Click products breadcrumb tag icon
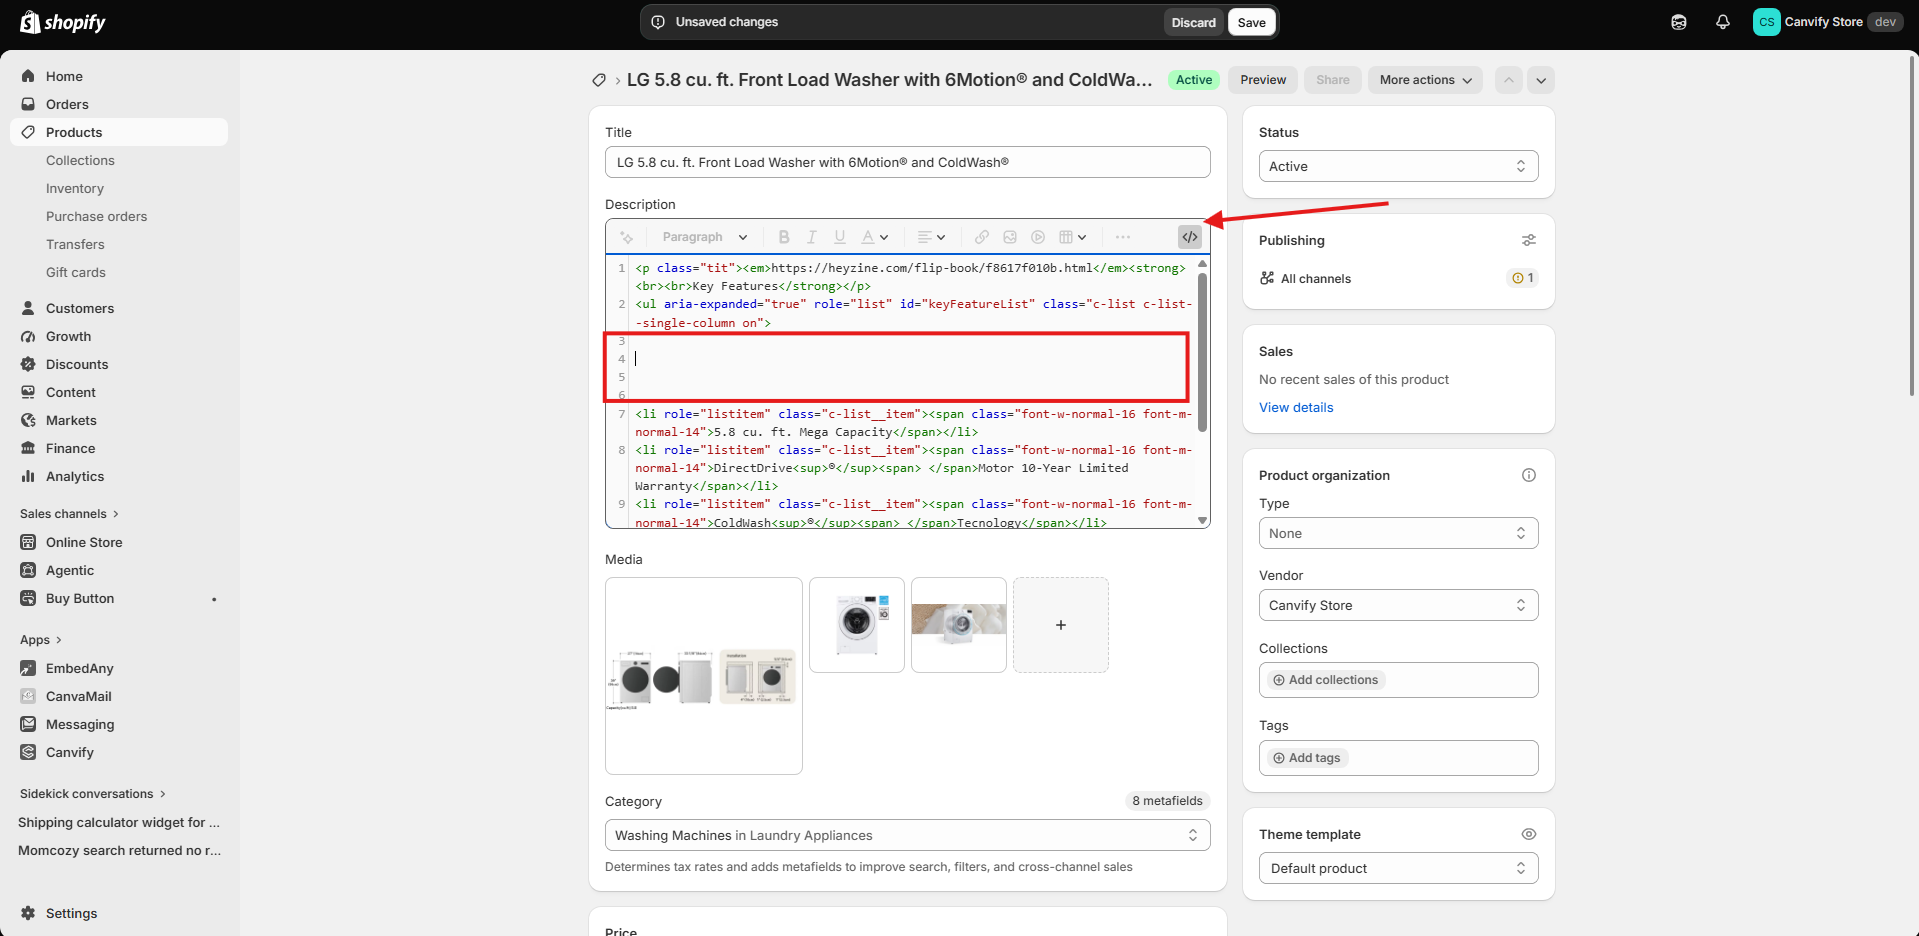 coord(598,80)
